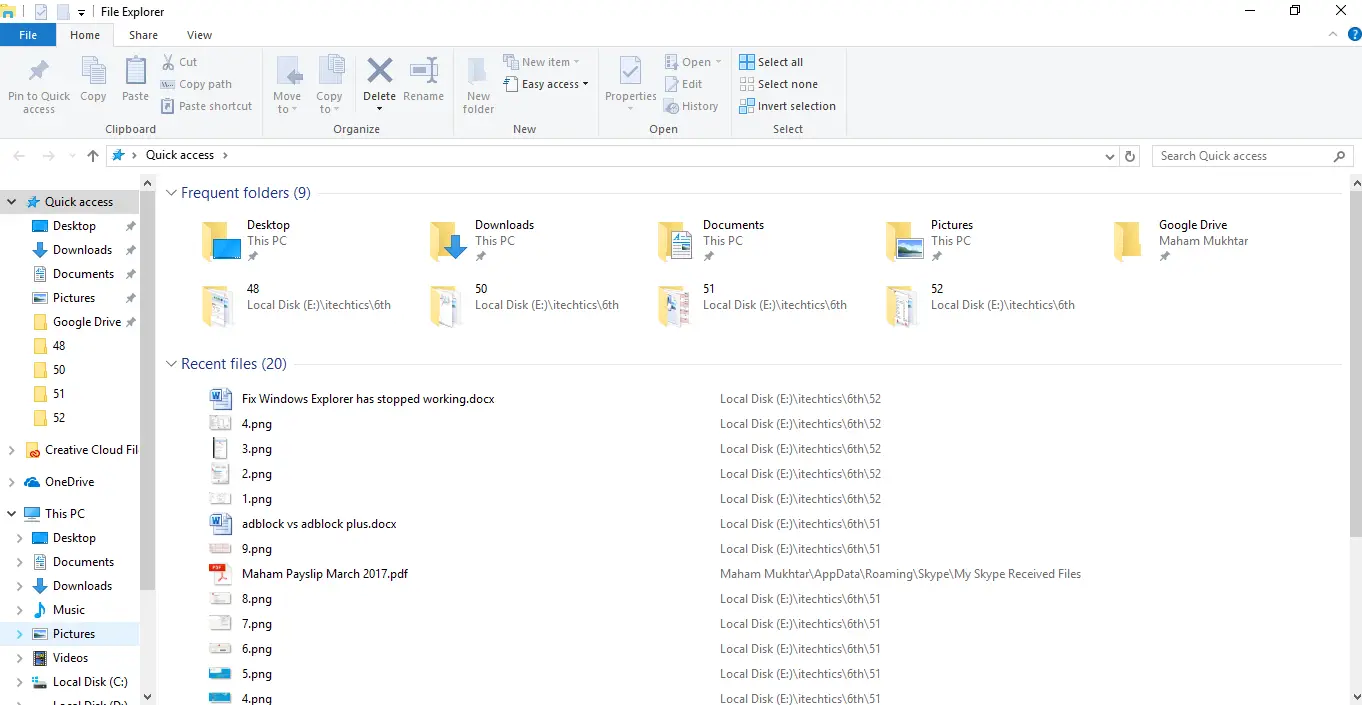Collapse the Frequent folders section
The height and width of the screenshot is (705, 1362).
coord(170,192)
